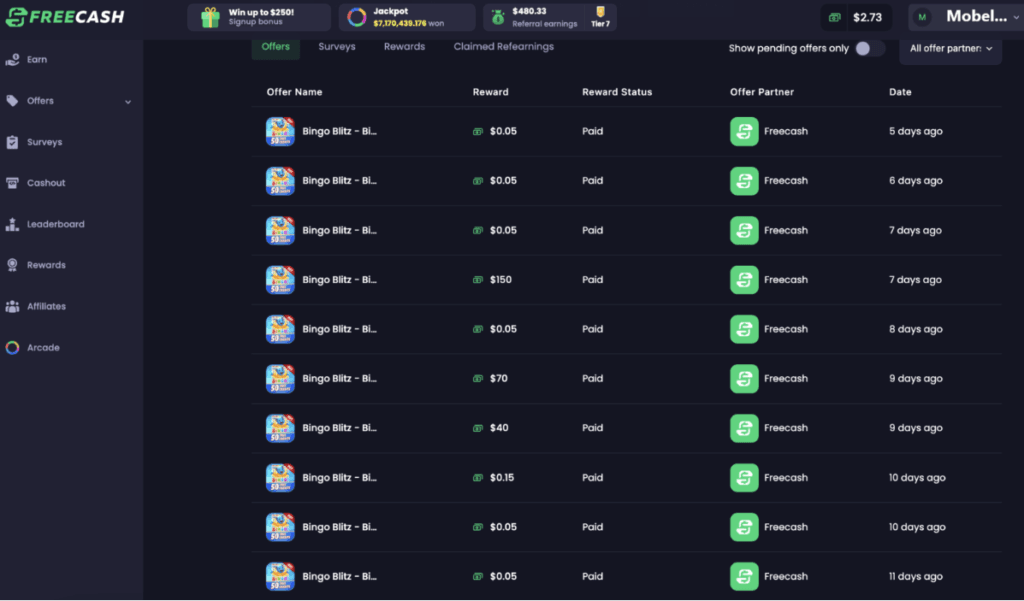The width and height of the screenshot is (1024, 601).
Task: Click Bingo Blitz name in 8 days ago row
Action: pos(340,329)
